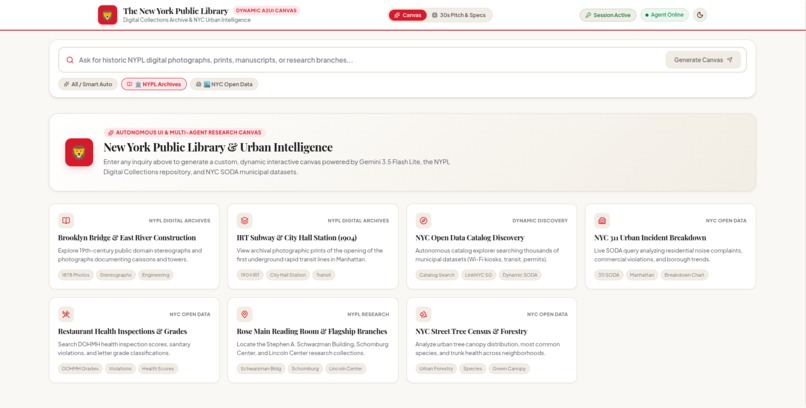Click the Generate Canvas button

tap(703, 60)
